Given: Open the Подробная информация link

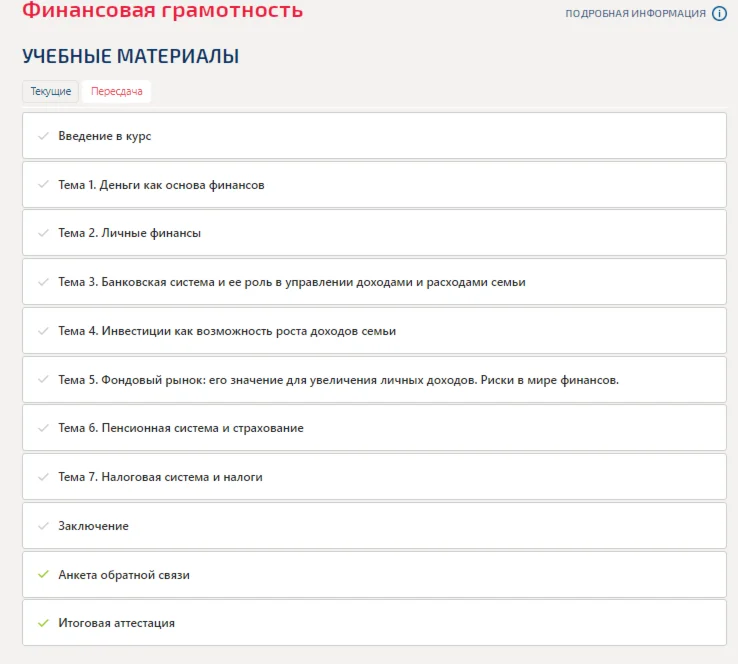Looking at the screenshot, I should click(x=635, y=14).
